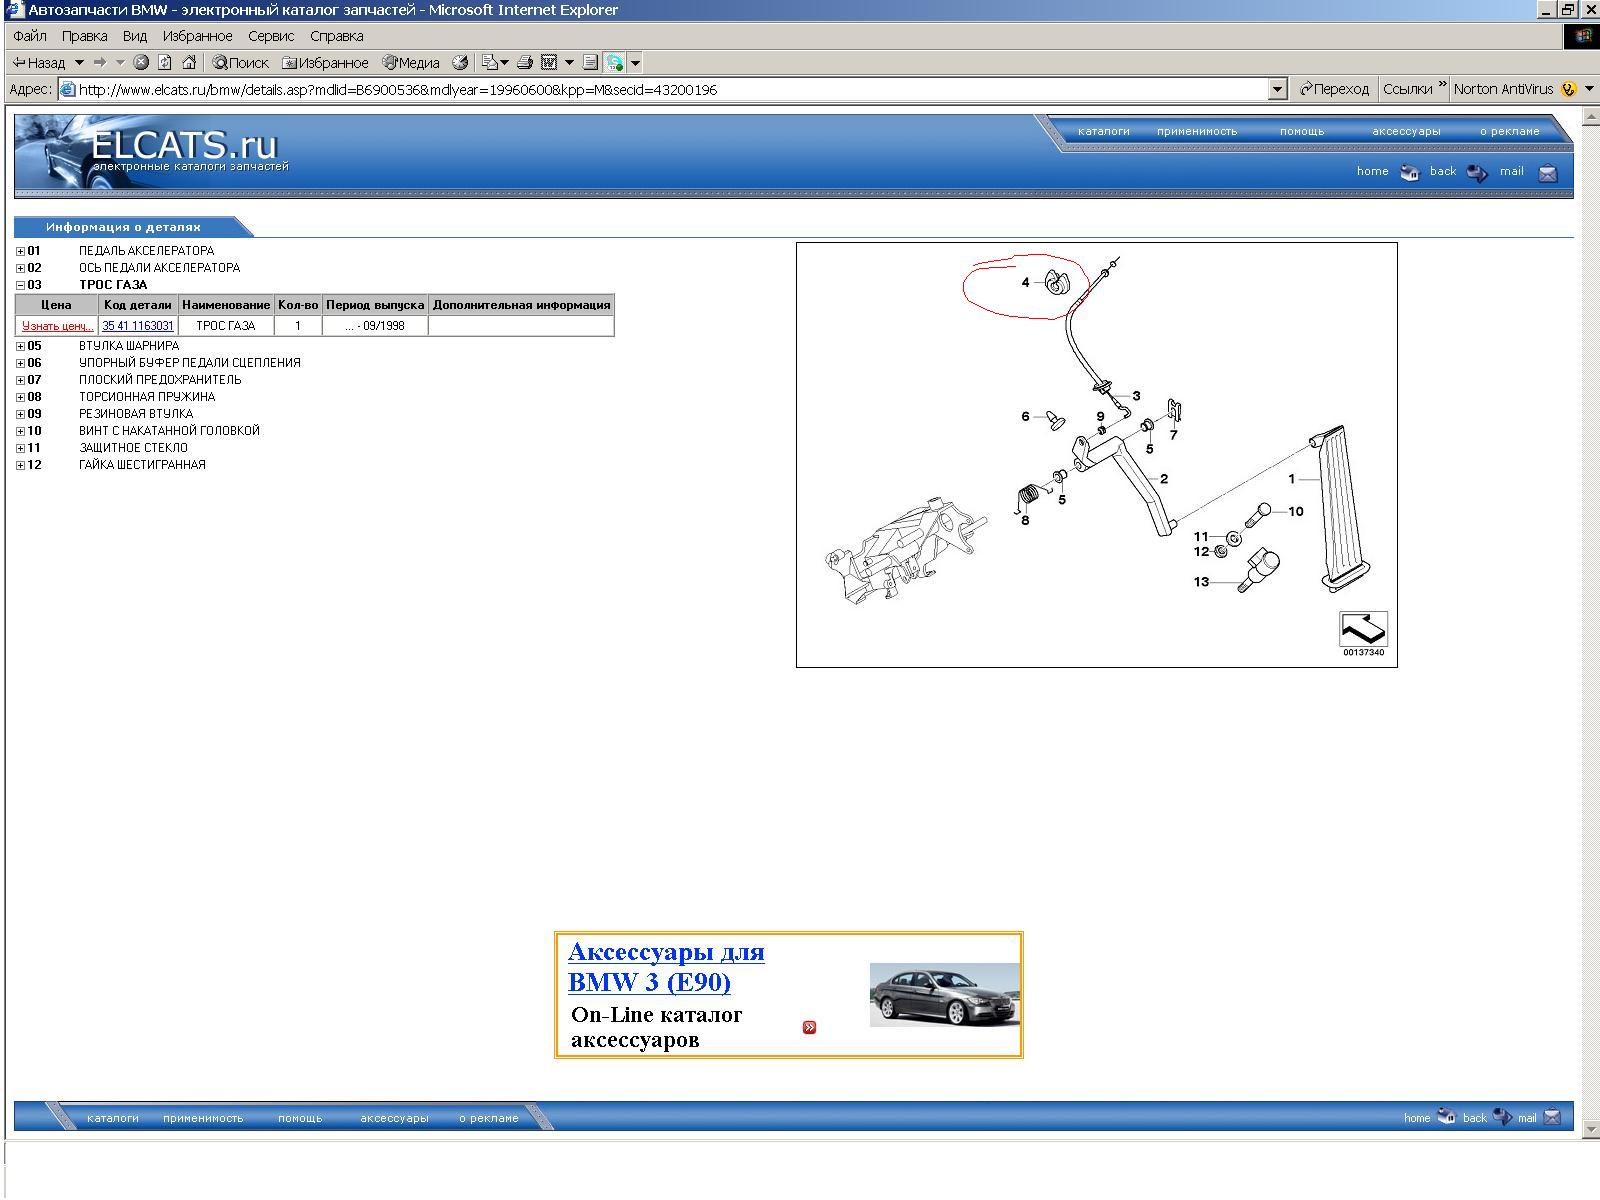Expand item 10 Винт с накатанной головкой
The height and width of the screenshot is (1200, 1600).
pyautogui.click(x=20, y=431)
